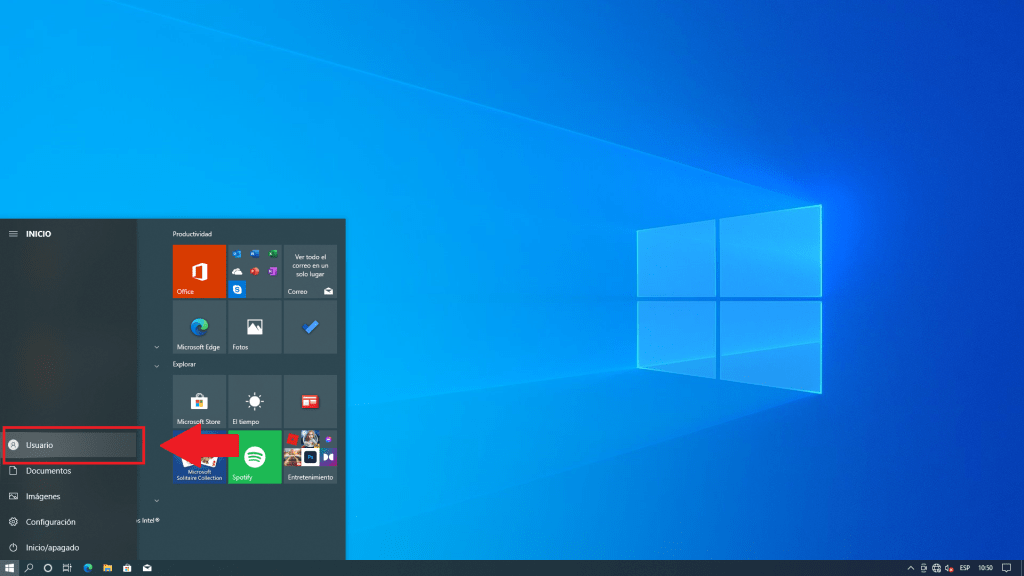1024x576 pixels.
Task: Collapse the chevron left of Explorar
Action: pos(157,366)
